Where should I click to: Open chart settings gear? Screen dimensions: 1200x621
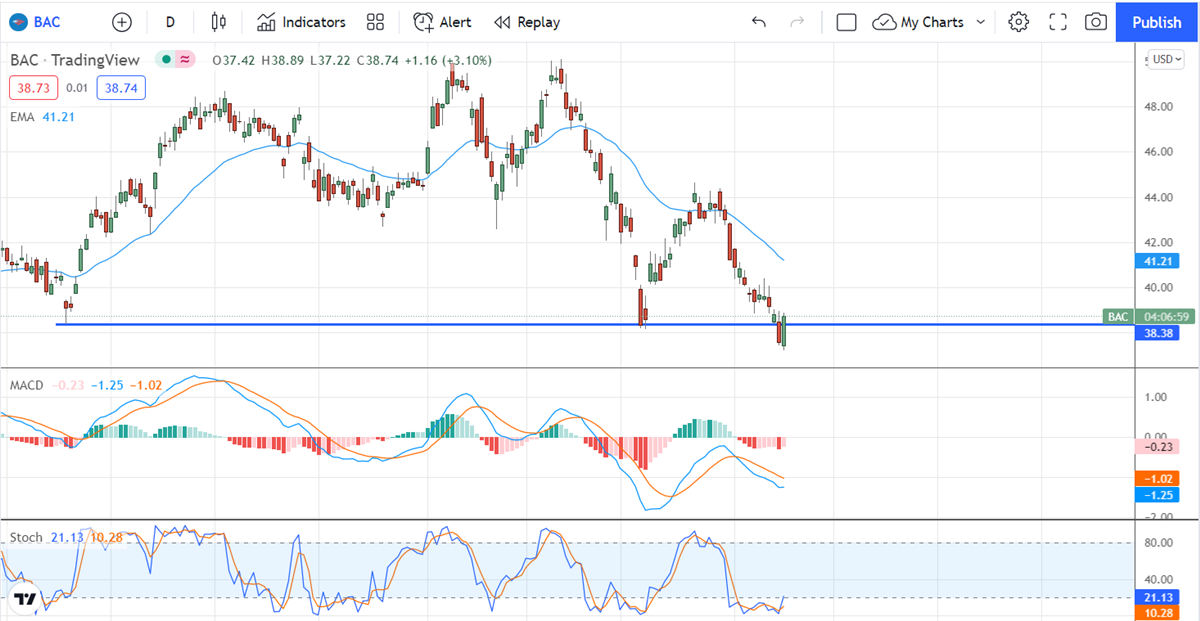1018,22
